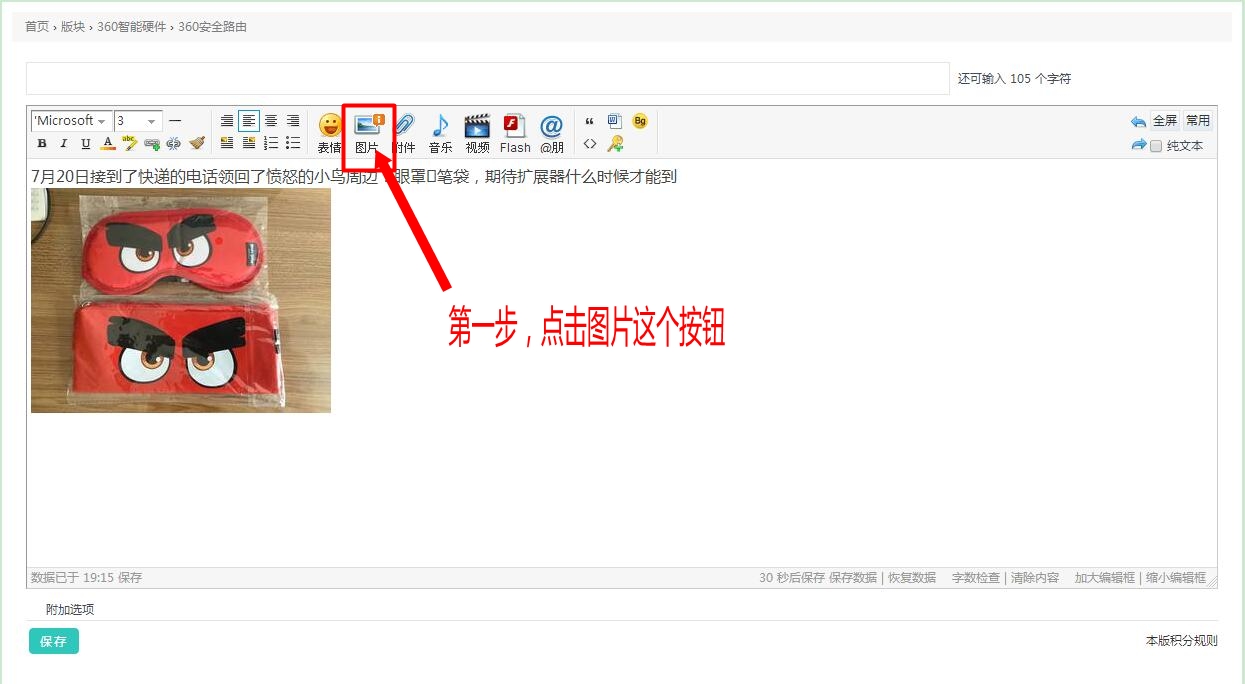The height and width of the screenshot is (684, 1245).
Task: Click the post title input field
Action: point(488,78)
